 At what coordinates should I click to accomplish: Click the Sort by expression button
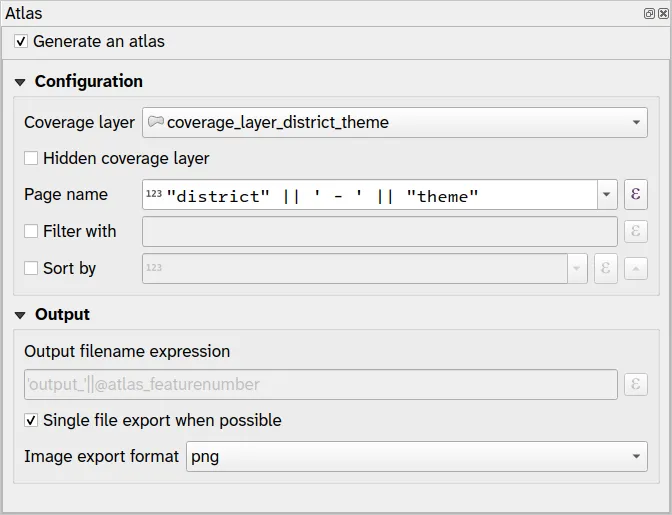pos(605,268)
